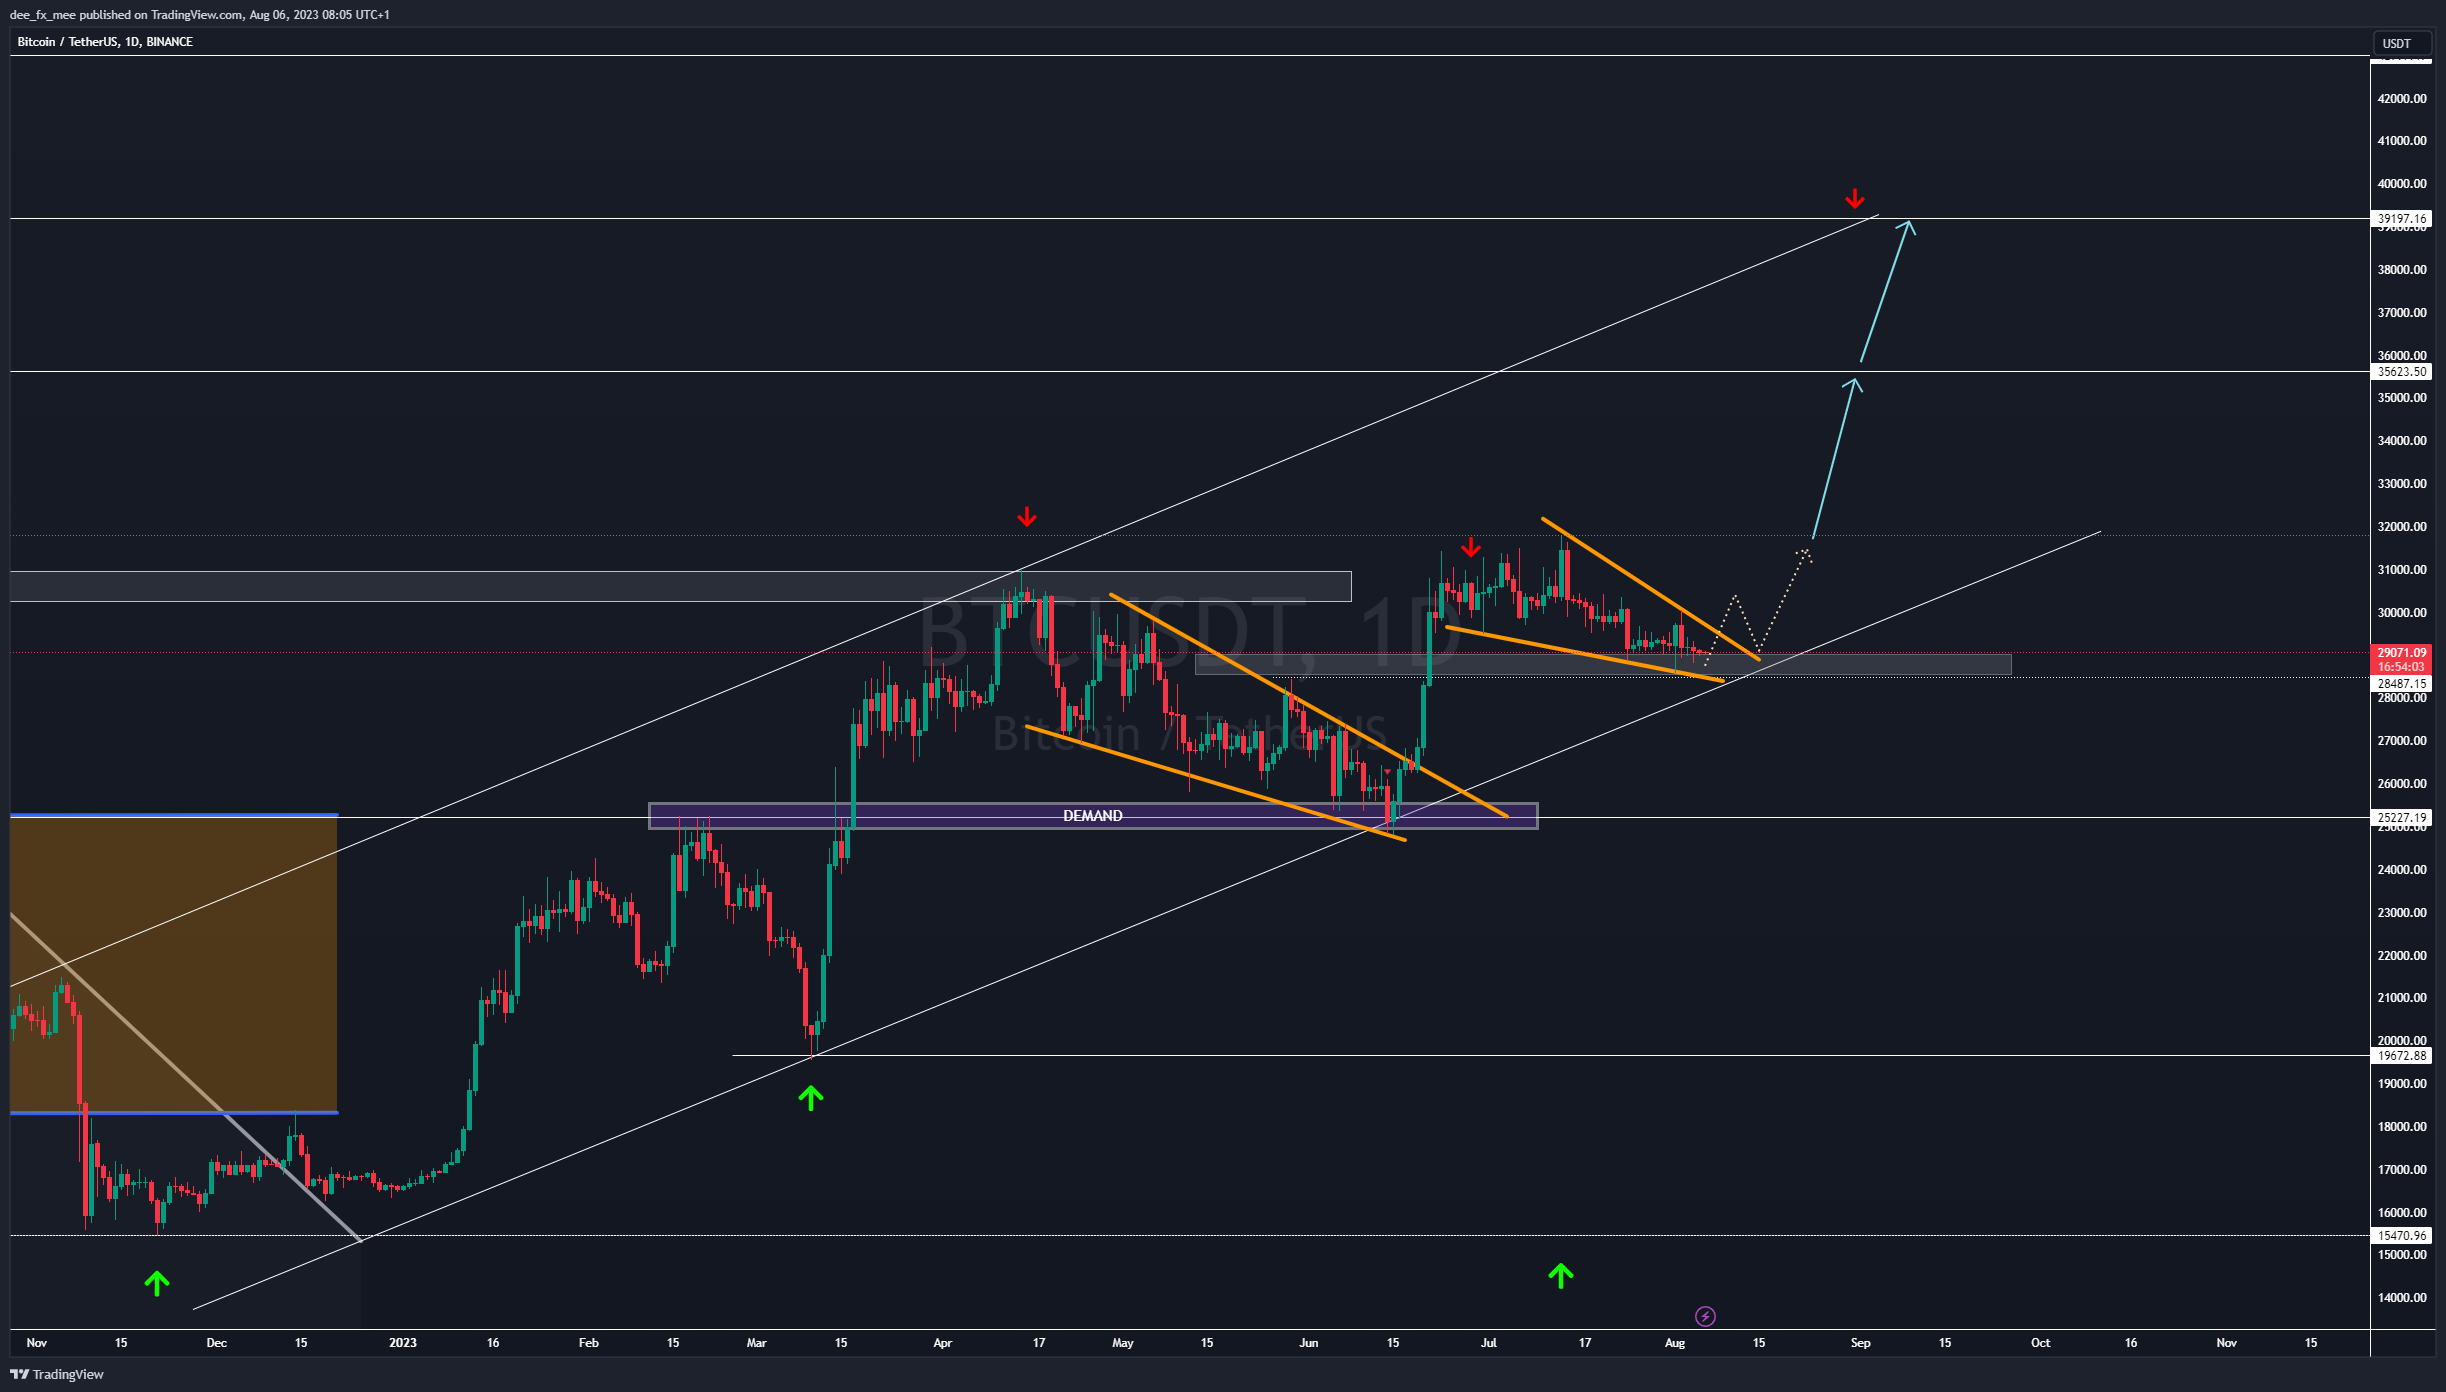Screen dimensions: 2446x1392
Task: Click the Nov label at the left of time axis
Action: (37, 1343)
